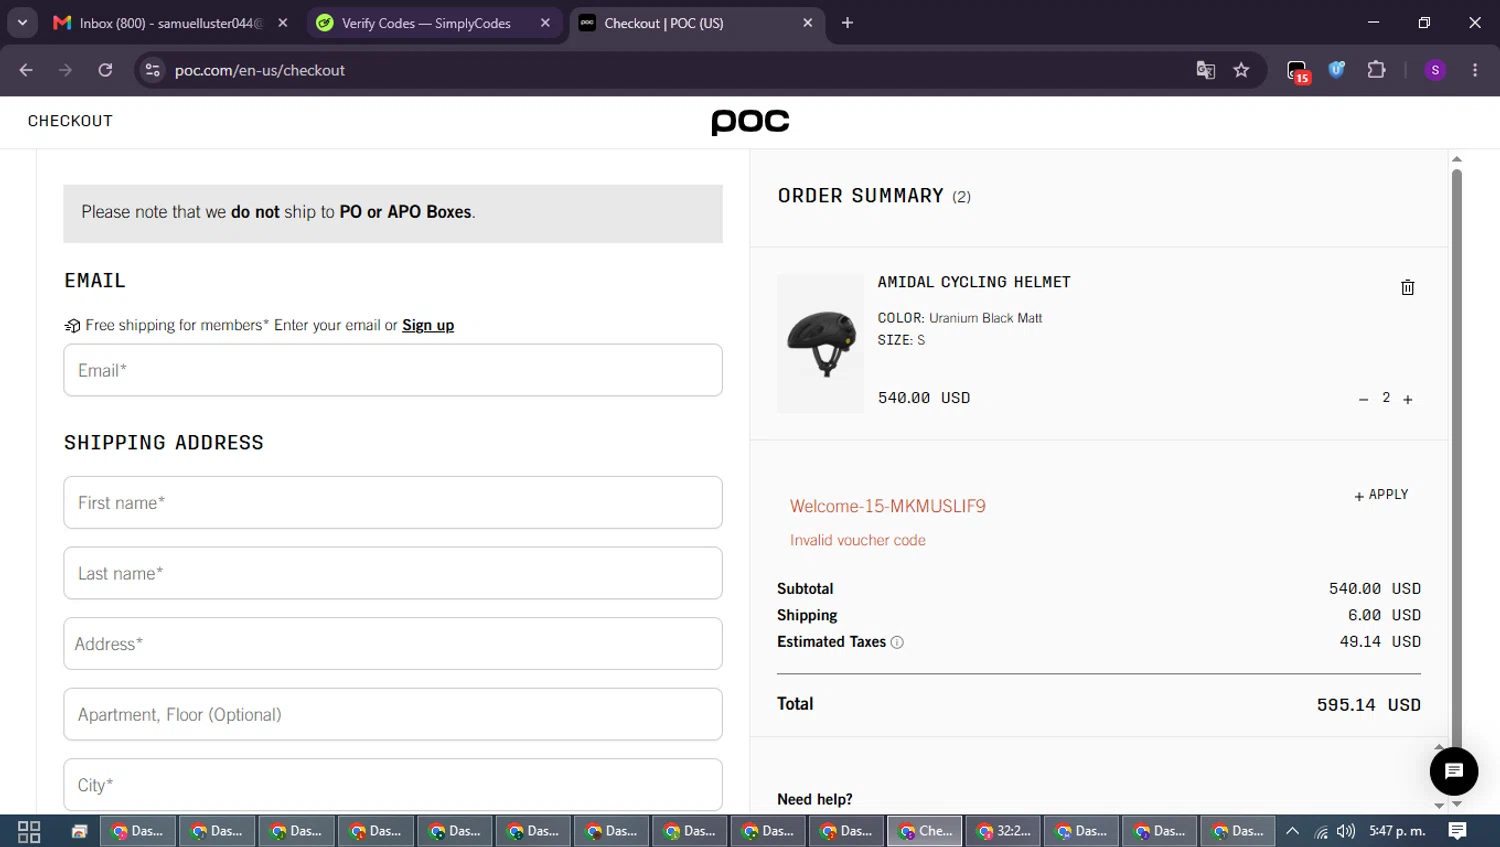Screen dimensions: 1500x847
Task: Open the live chat bubble
Action: [x=1453, y=771]
